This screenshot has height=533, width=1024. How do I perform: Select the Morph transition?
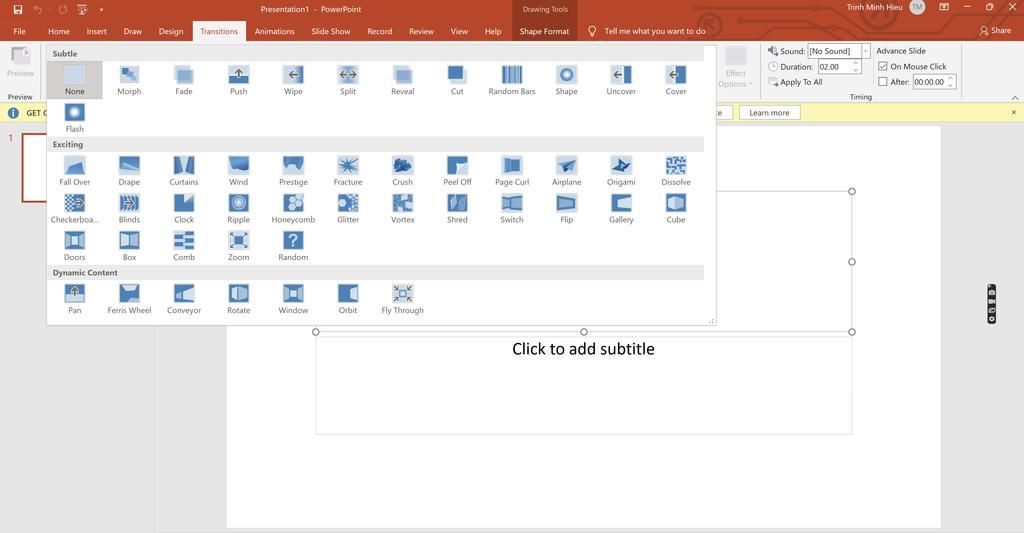tap(129, 80)
